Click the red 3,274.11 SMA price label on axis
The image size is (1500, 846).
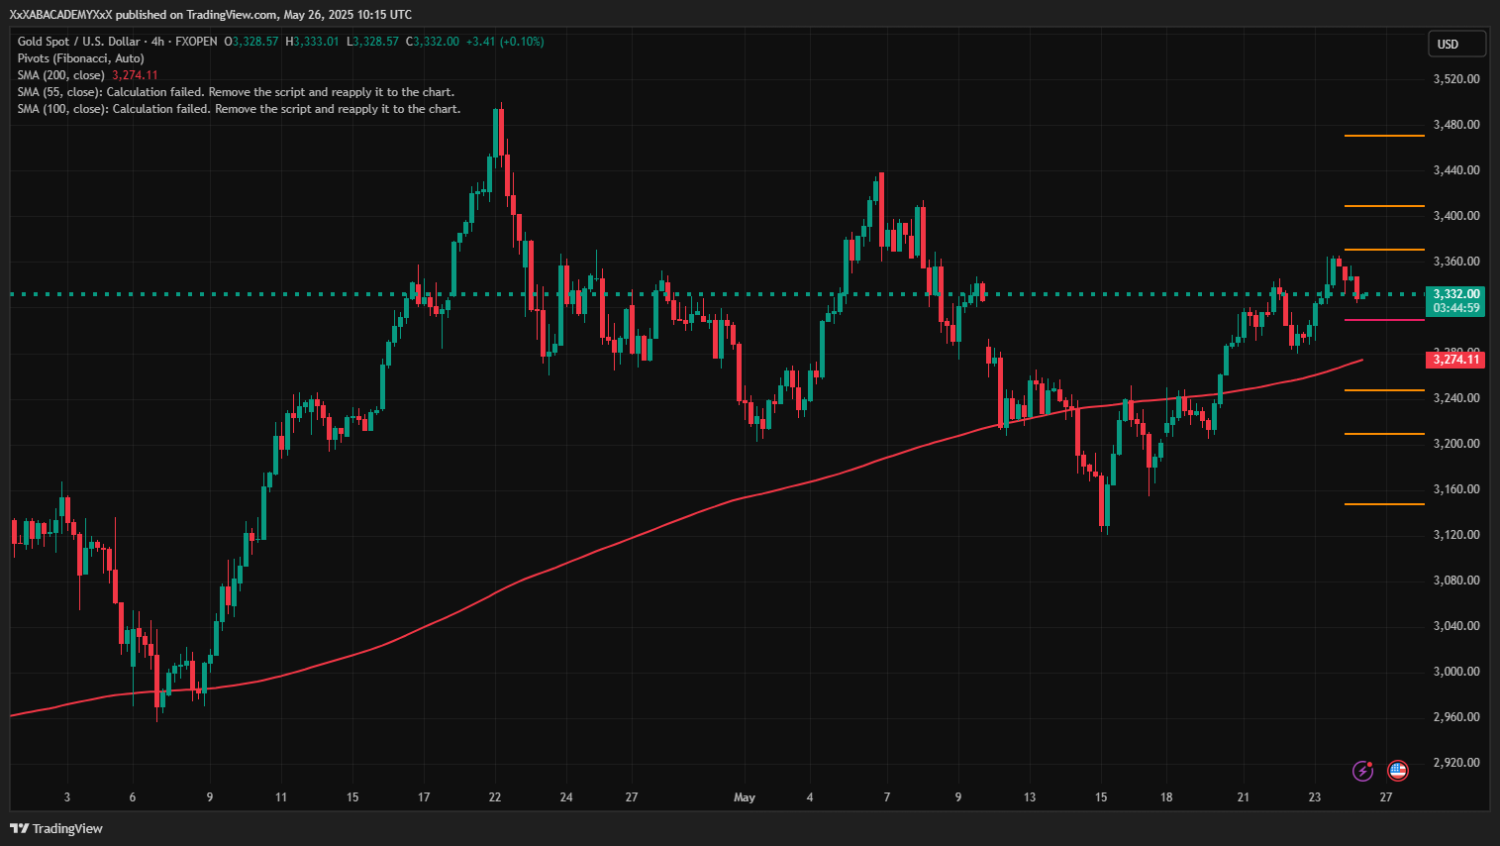pyautogui.click(x=1456, y=359)
